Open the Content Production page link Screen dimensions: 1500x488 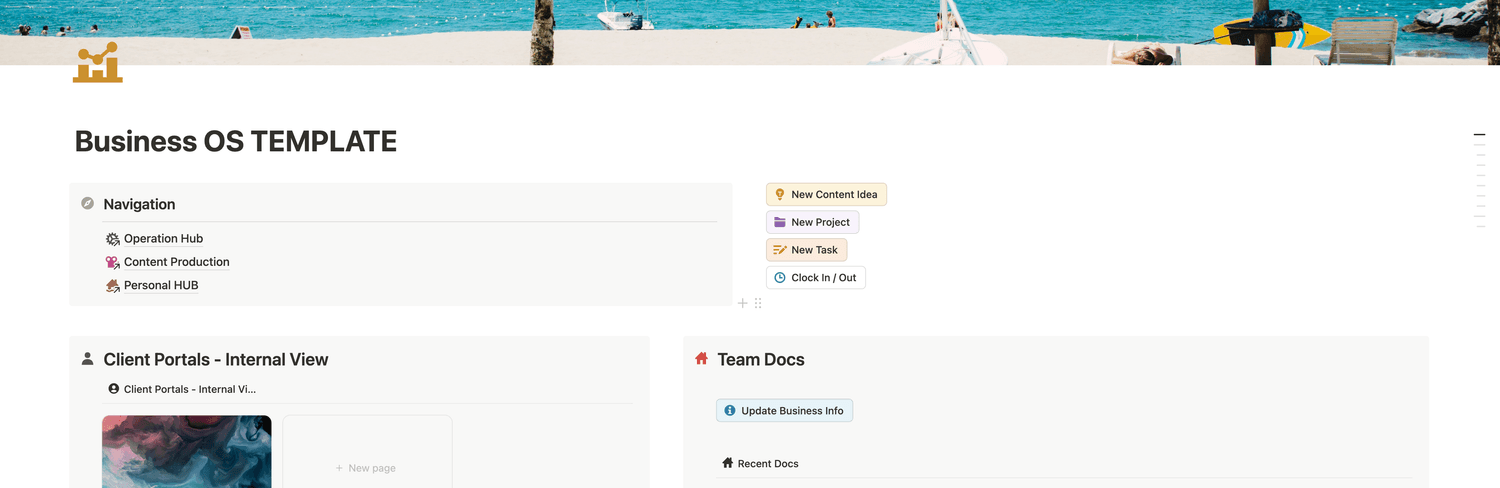click(x=177, y=262)
